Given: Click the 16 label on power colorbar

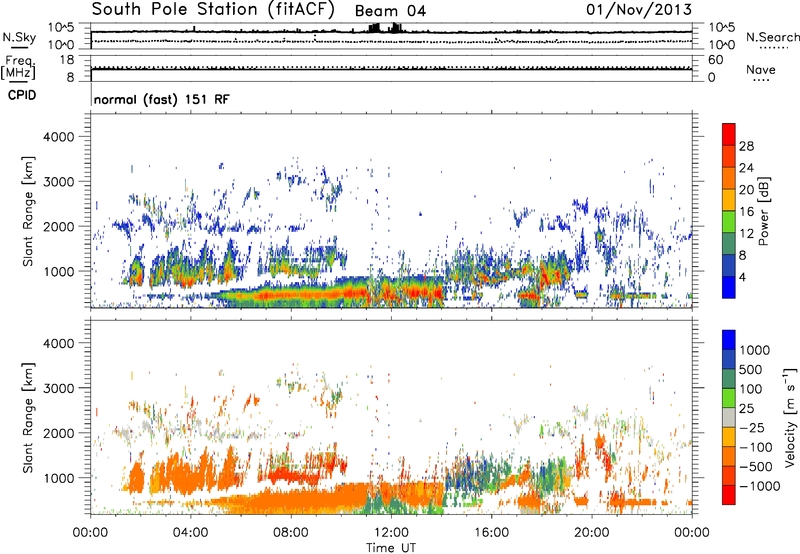Looking at the screenshot, I should [x=746, y=212].
